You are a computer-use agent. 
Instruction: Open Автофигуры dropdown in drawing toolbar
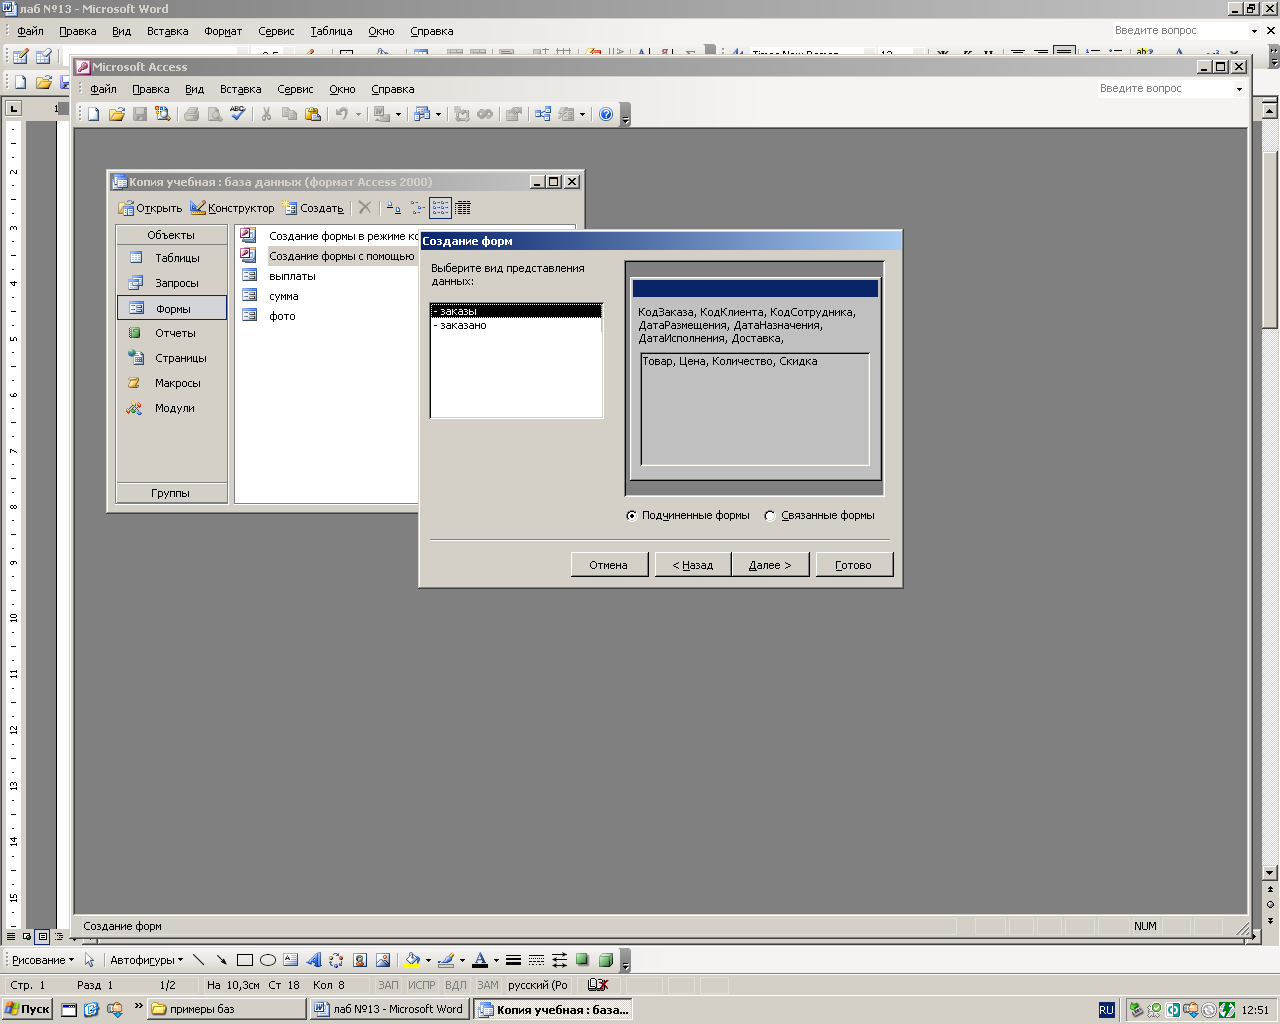point(146,960)
